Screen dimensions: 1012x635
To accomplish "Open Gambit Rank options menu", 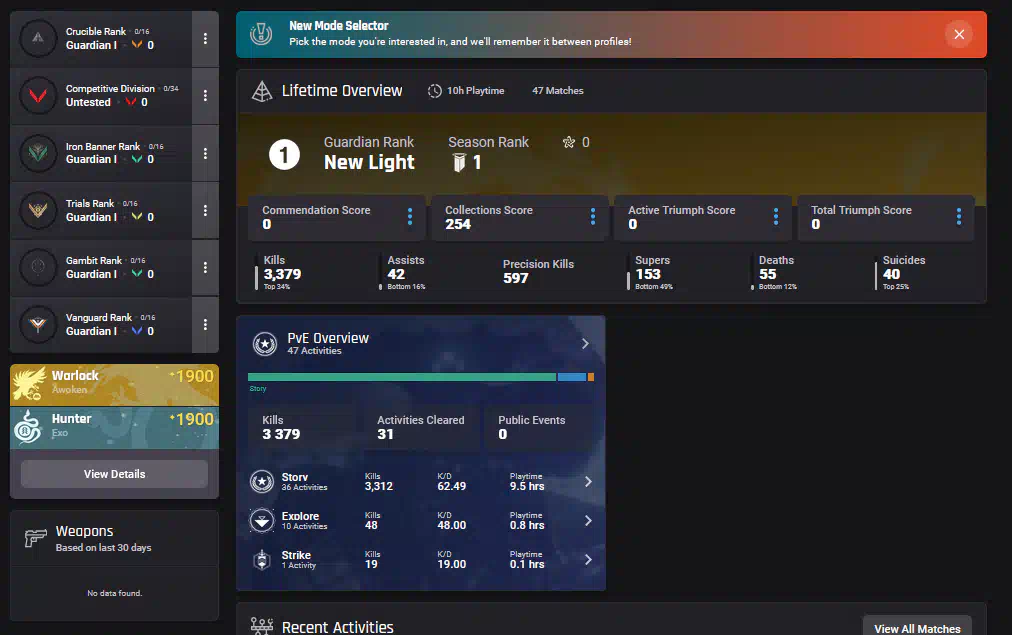I will click(x=205, y=267).
